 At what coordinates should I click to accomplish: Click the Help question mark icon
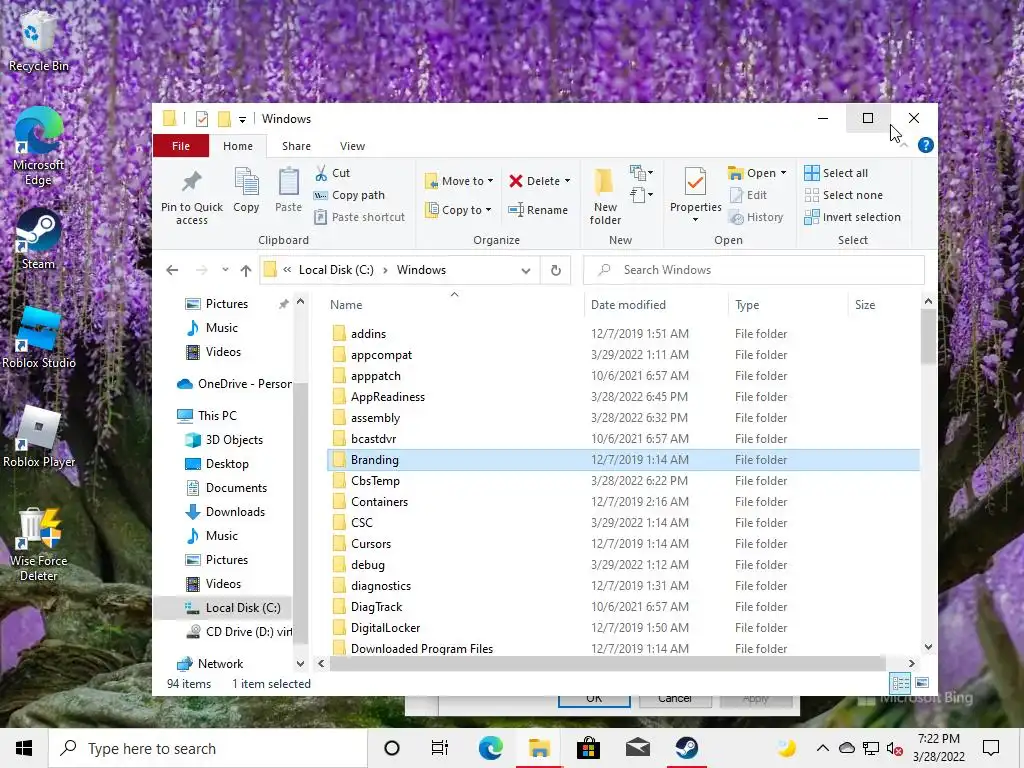point(925,145)
